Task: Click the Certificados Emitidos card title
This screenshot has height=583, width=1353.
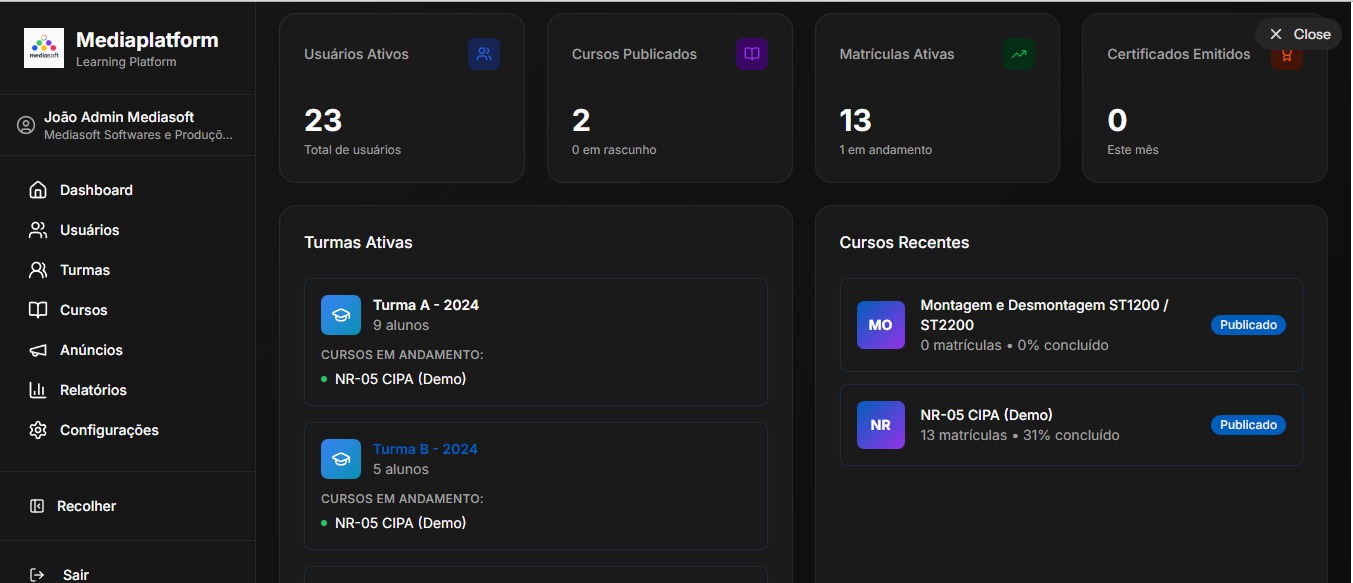Action: tap(1179, 54)
